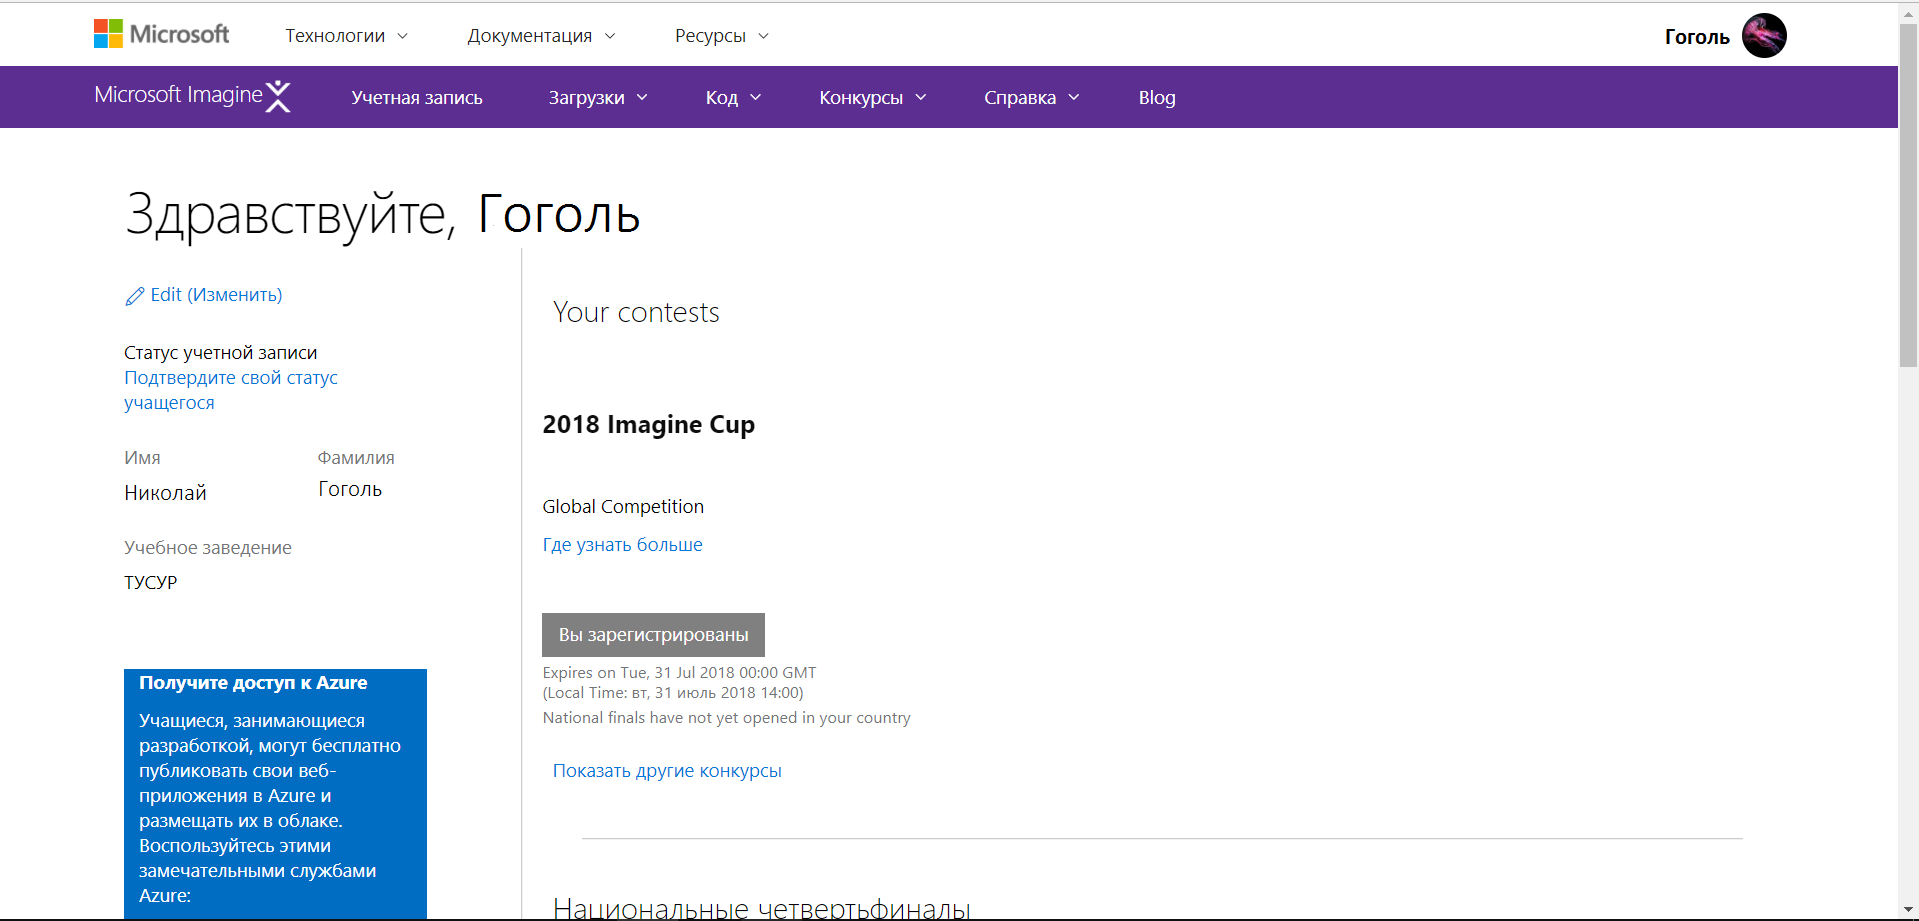Screen dimensions: 1919x921
Task: Click Edit (Изменить) link
Action: [216, 295]
